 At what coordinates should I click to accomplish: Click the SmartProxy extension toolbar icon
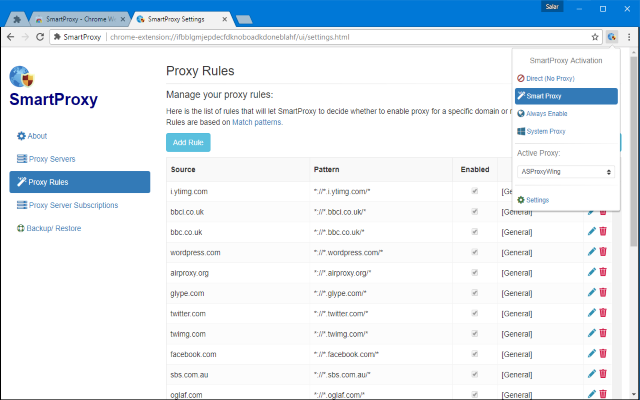(x=611, y=37)
